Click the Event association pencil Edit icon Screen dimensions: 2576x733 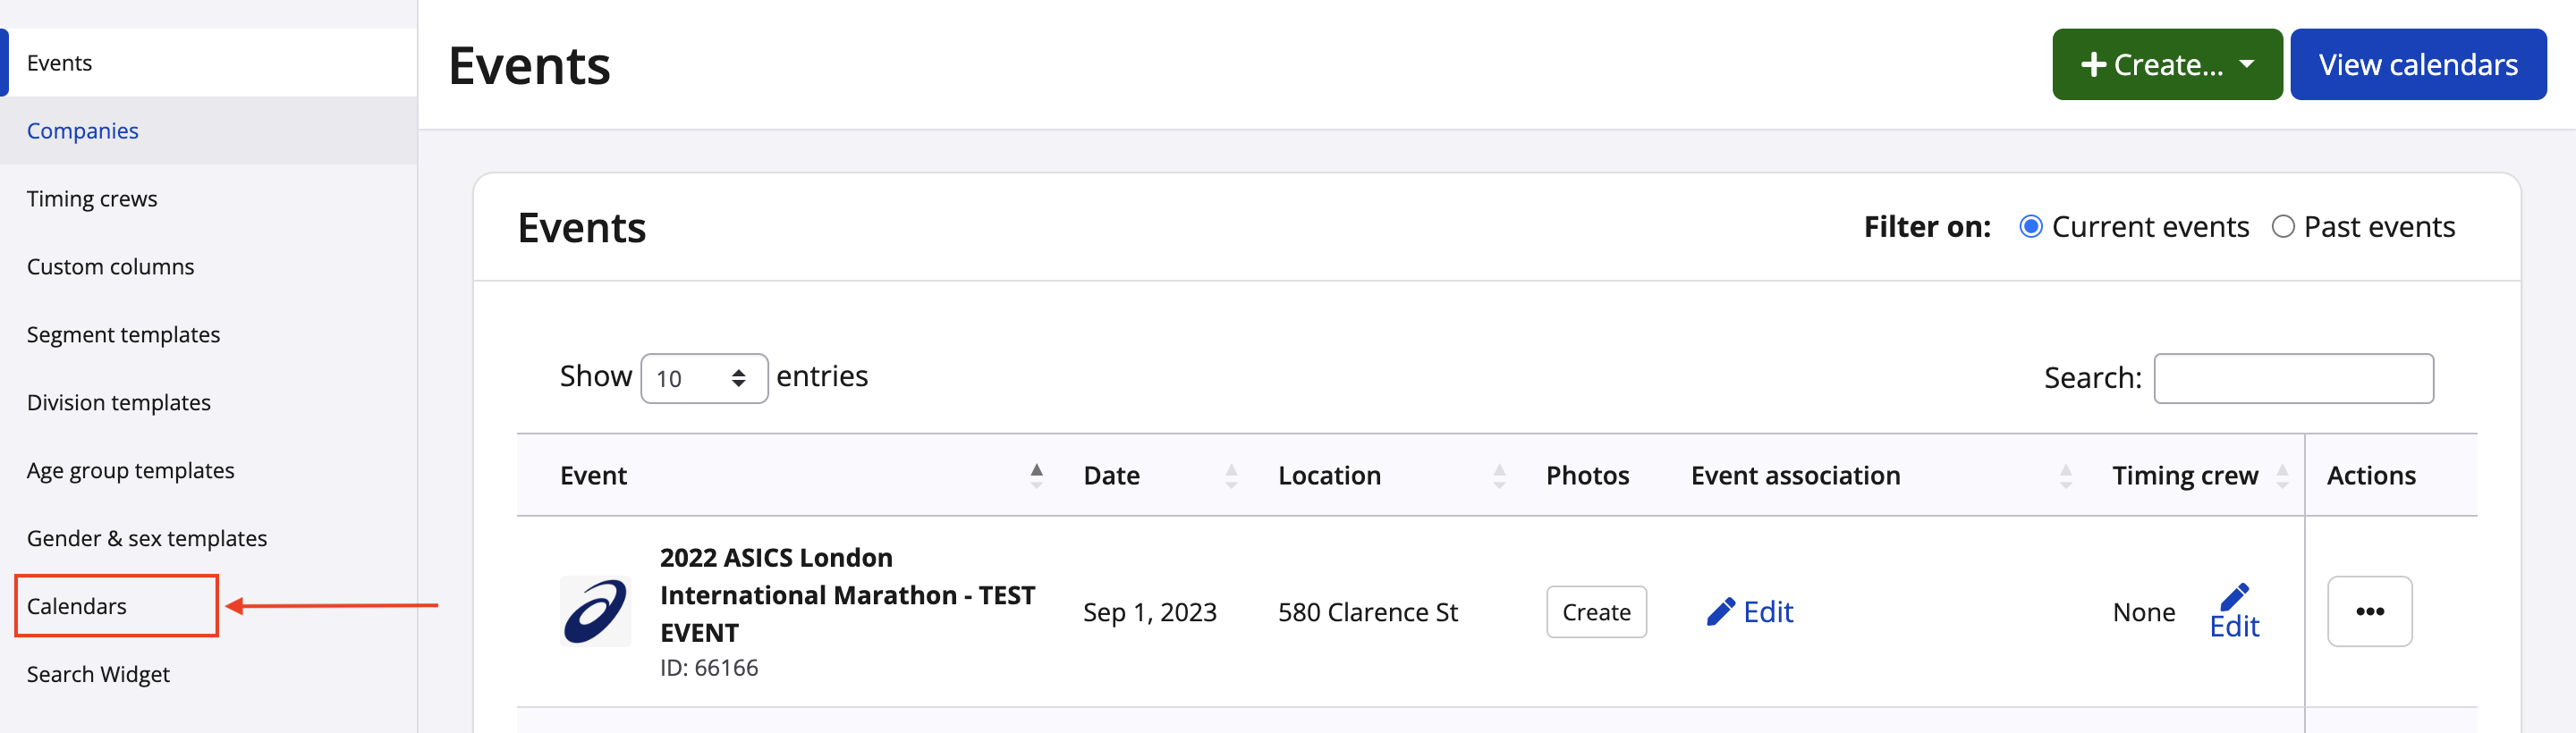click(x=1720, y=611)
